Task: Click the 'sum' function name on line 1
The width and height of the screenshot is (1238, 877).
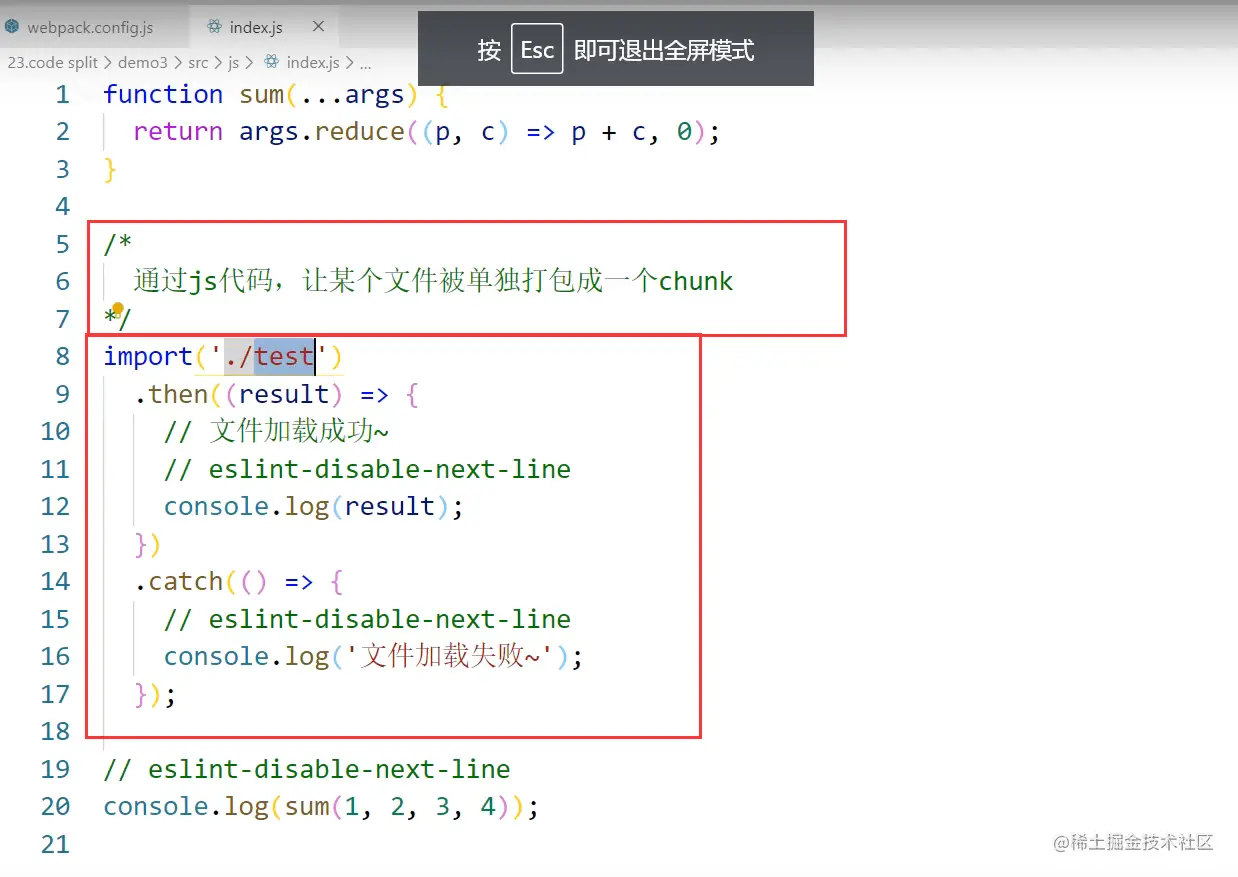Action: click(x=261, y=94)
